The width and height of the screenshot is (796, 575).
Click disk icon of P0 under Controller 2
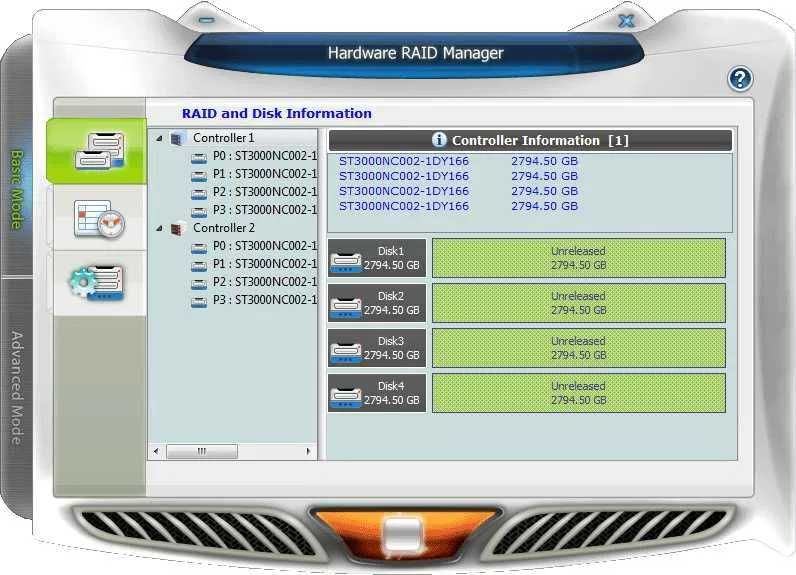(199, 248)
